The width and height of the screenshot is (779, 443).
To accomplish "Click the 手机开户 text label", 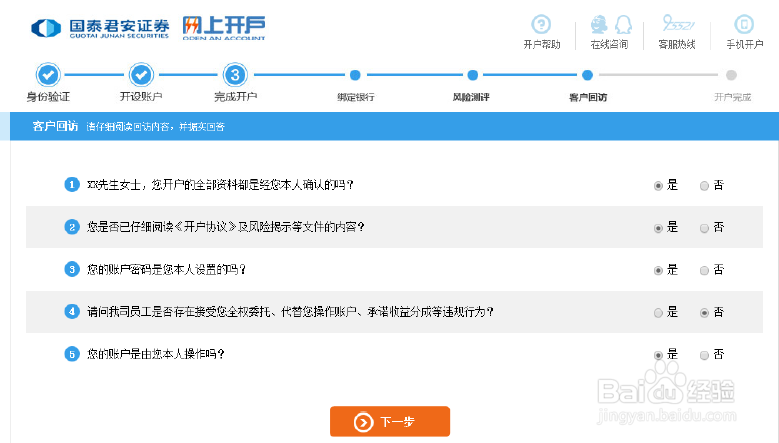I will pos(745,45).
